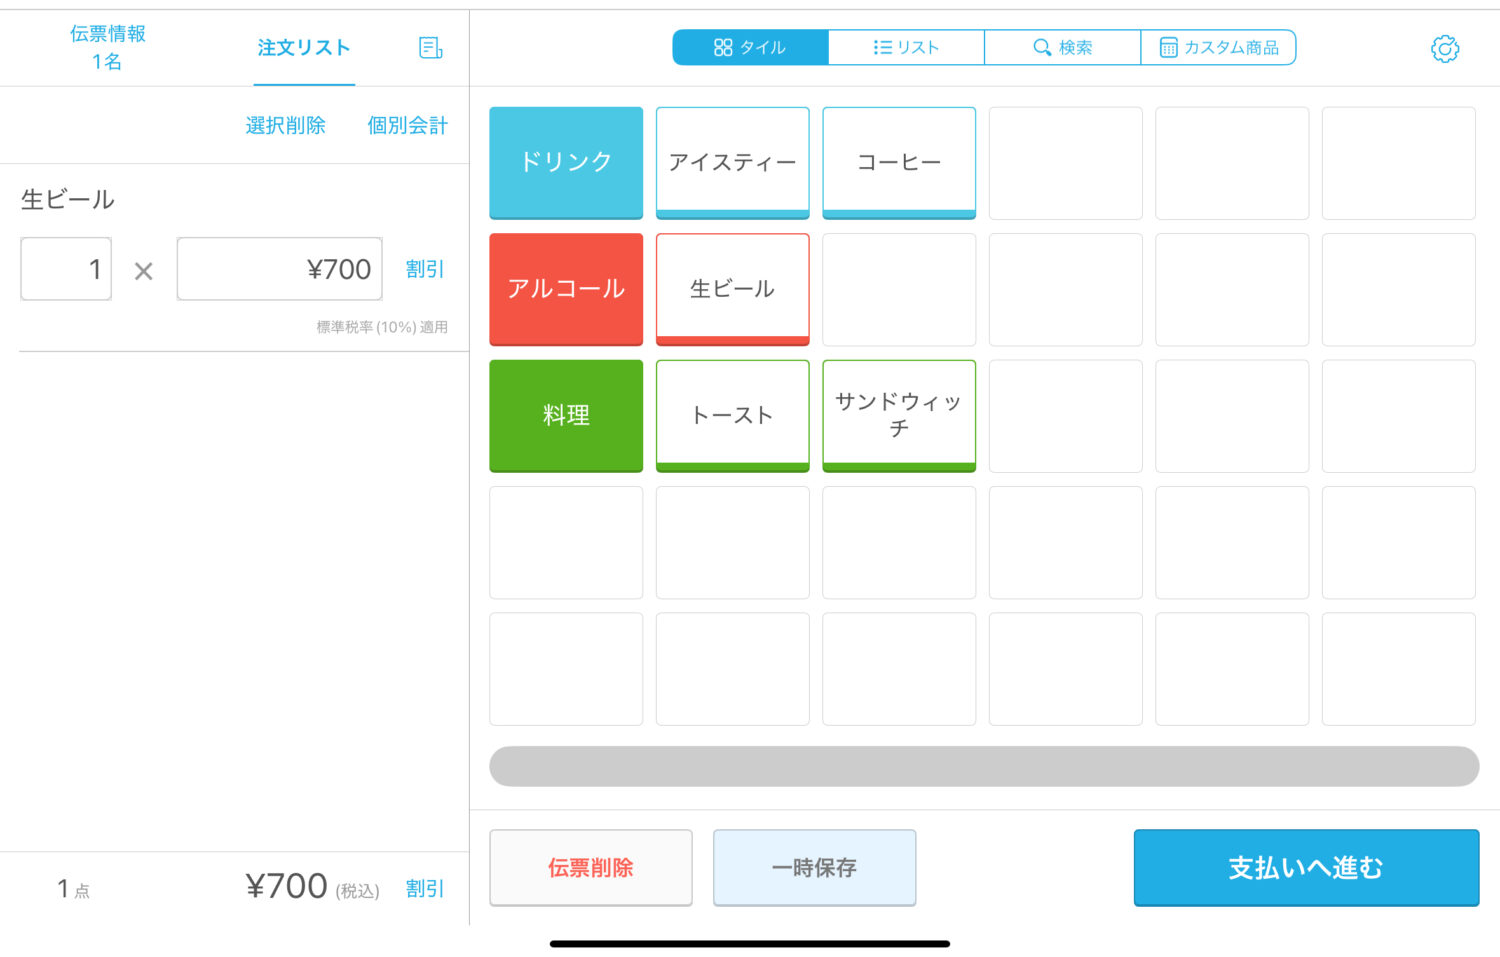Viewport: 1500px width, 957px height.
Task: Add トースト to the order
Action: tap(732, 416)
